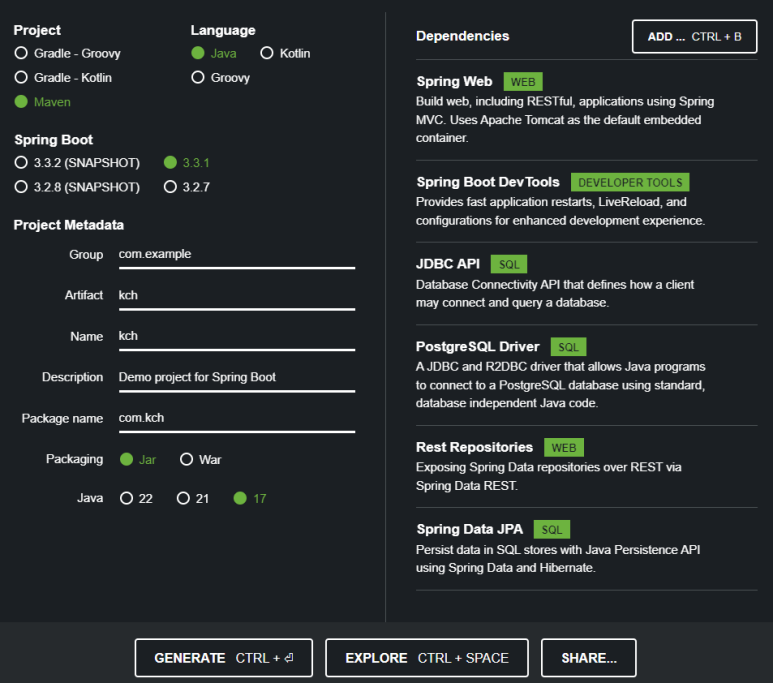Choose Java language option
773x683 pixels.
coord(214,53)
